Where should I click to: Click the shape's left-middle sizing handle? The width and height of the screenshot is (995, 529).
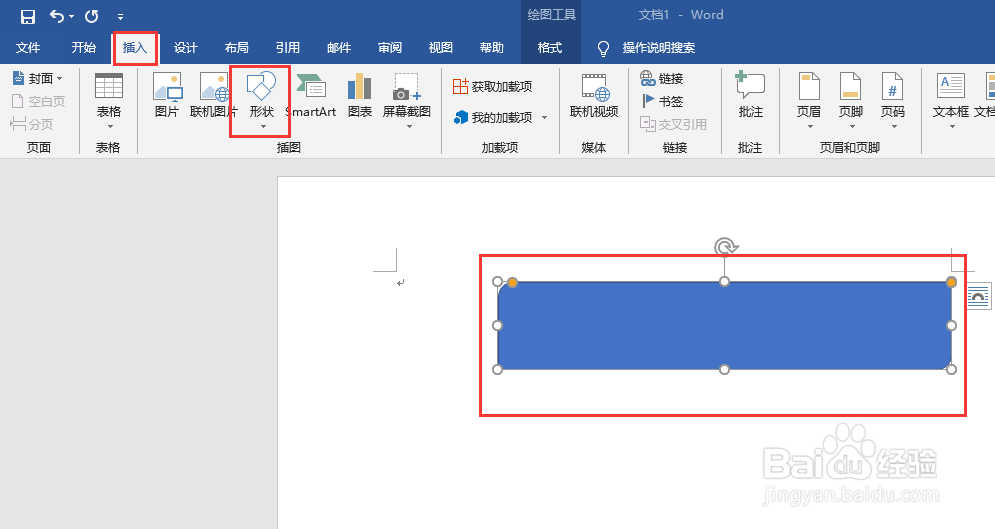(x=498, y=325)
